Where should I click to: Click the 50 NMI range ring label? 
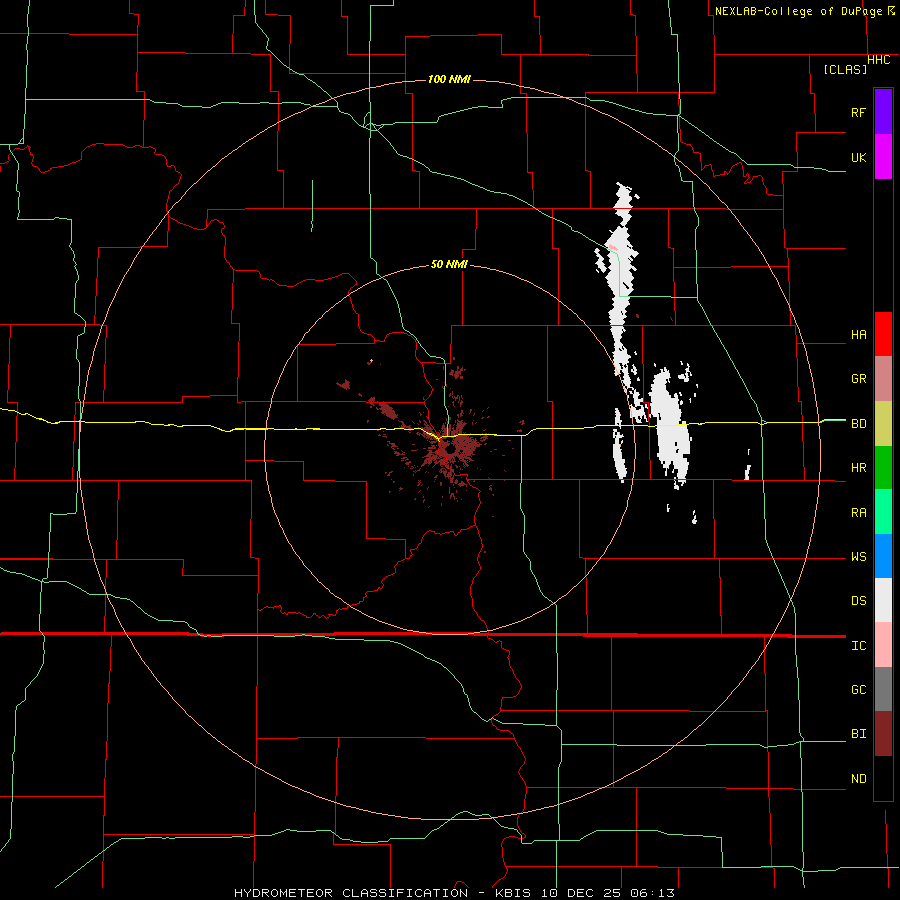tap(449, 264)
